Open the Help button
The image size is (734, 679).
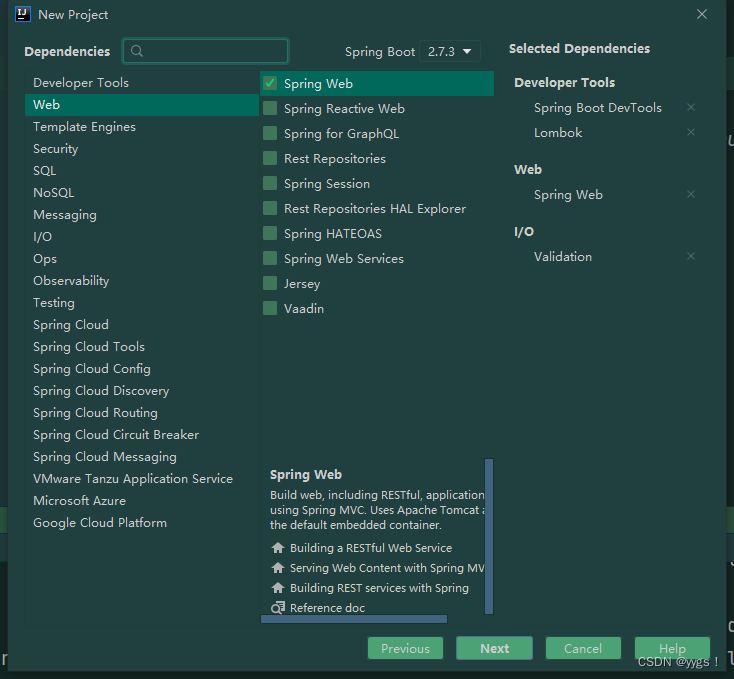pyautogui.click(x=672, y=648)
